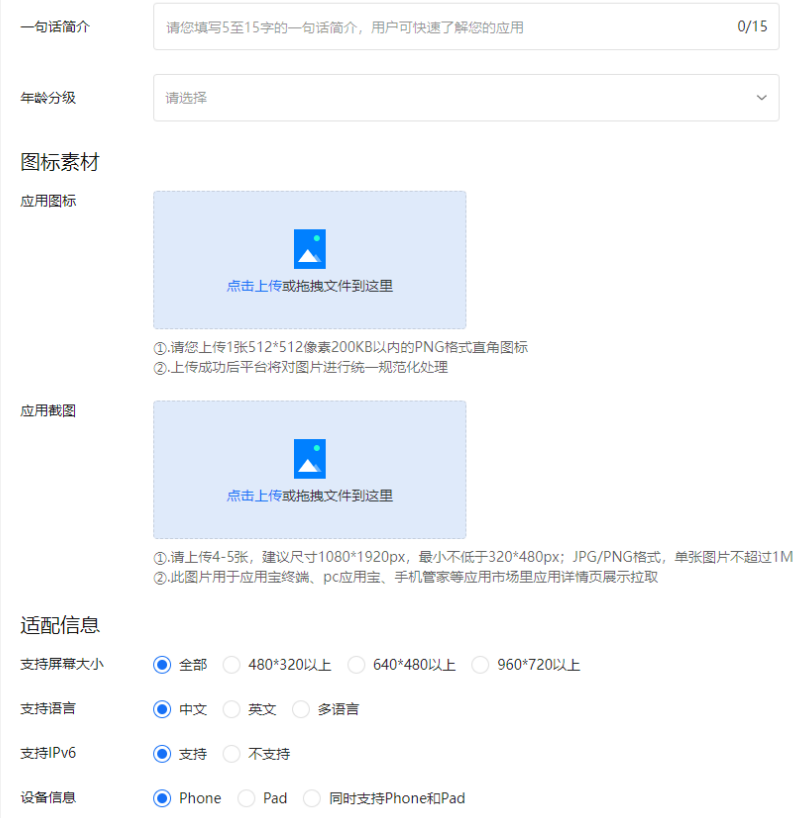The image size is (808, 818).
Task: Select 同时支持Phone和Pad option
Action: point(312,798)
